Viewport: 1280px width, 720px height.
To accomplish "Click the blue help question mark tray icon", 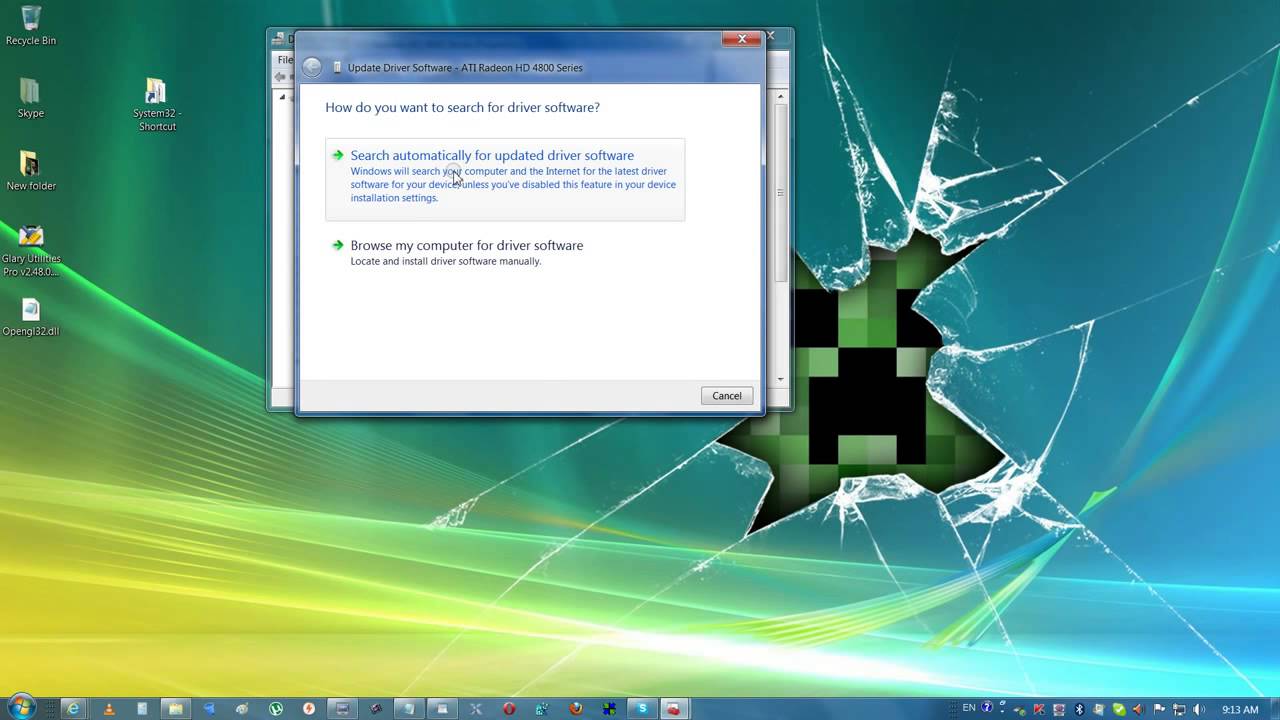I will 987,708.
